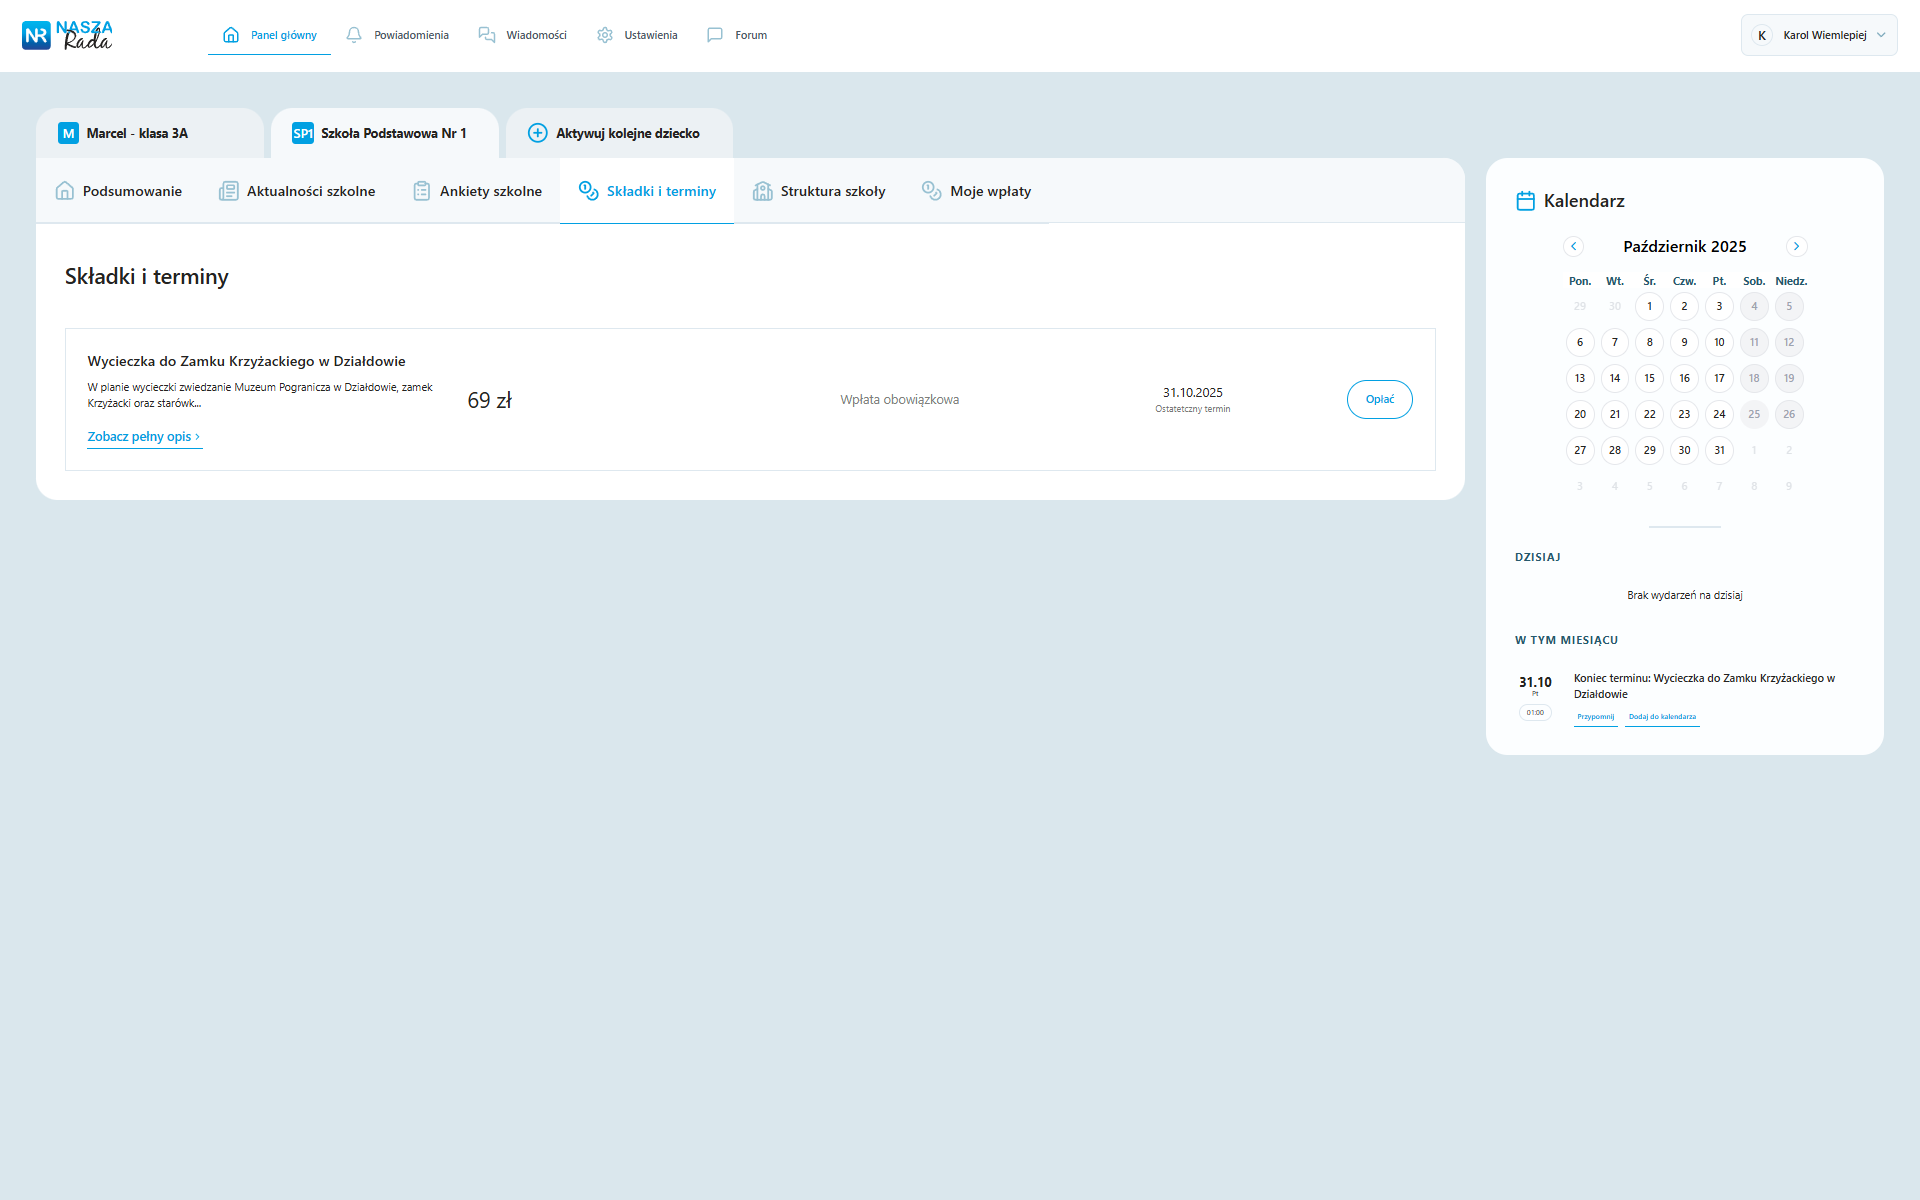Click the plus icon to activate another child

click(x=537, y=133)
